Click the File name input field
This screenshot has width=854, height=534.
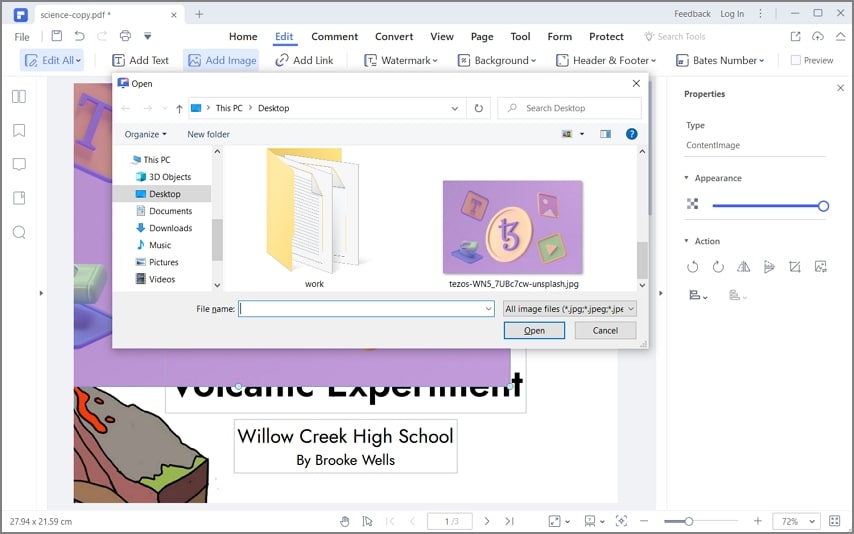(x=366, y=309)
